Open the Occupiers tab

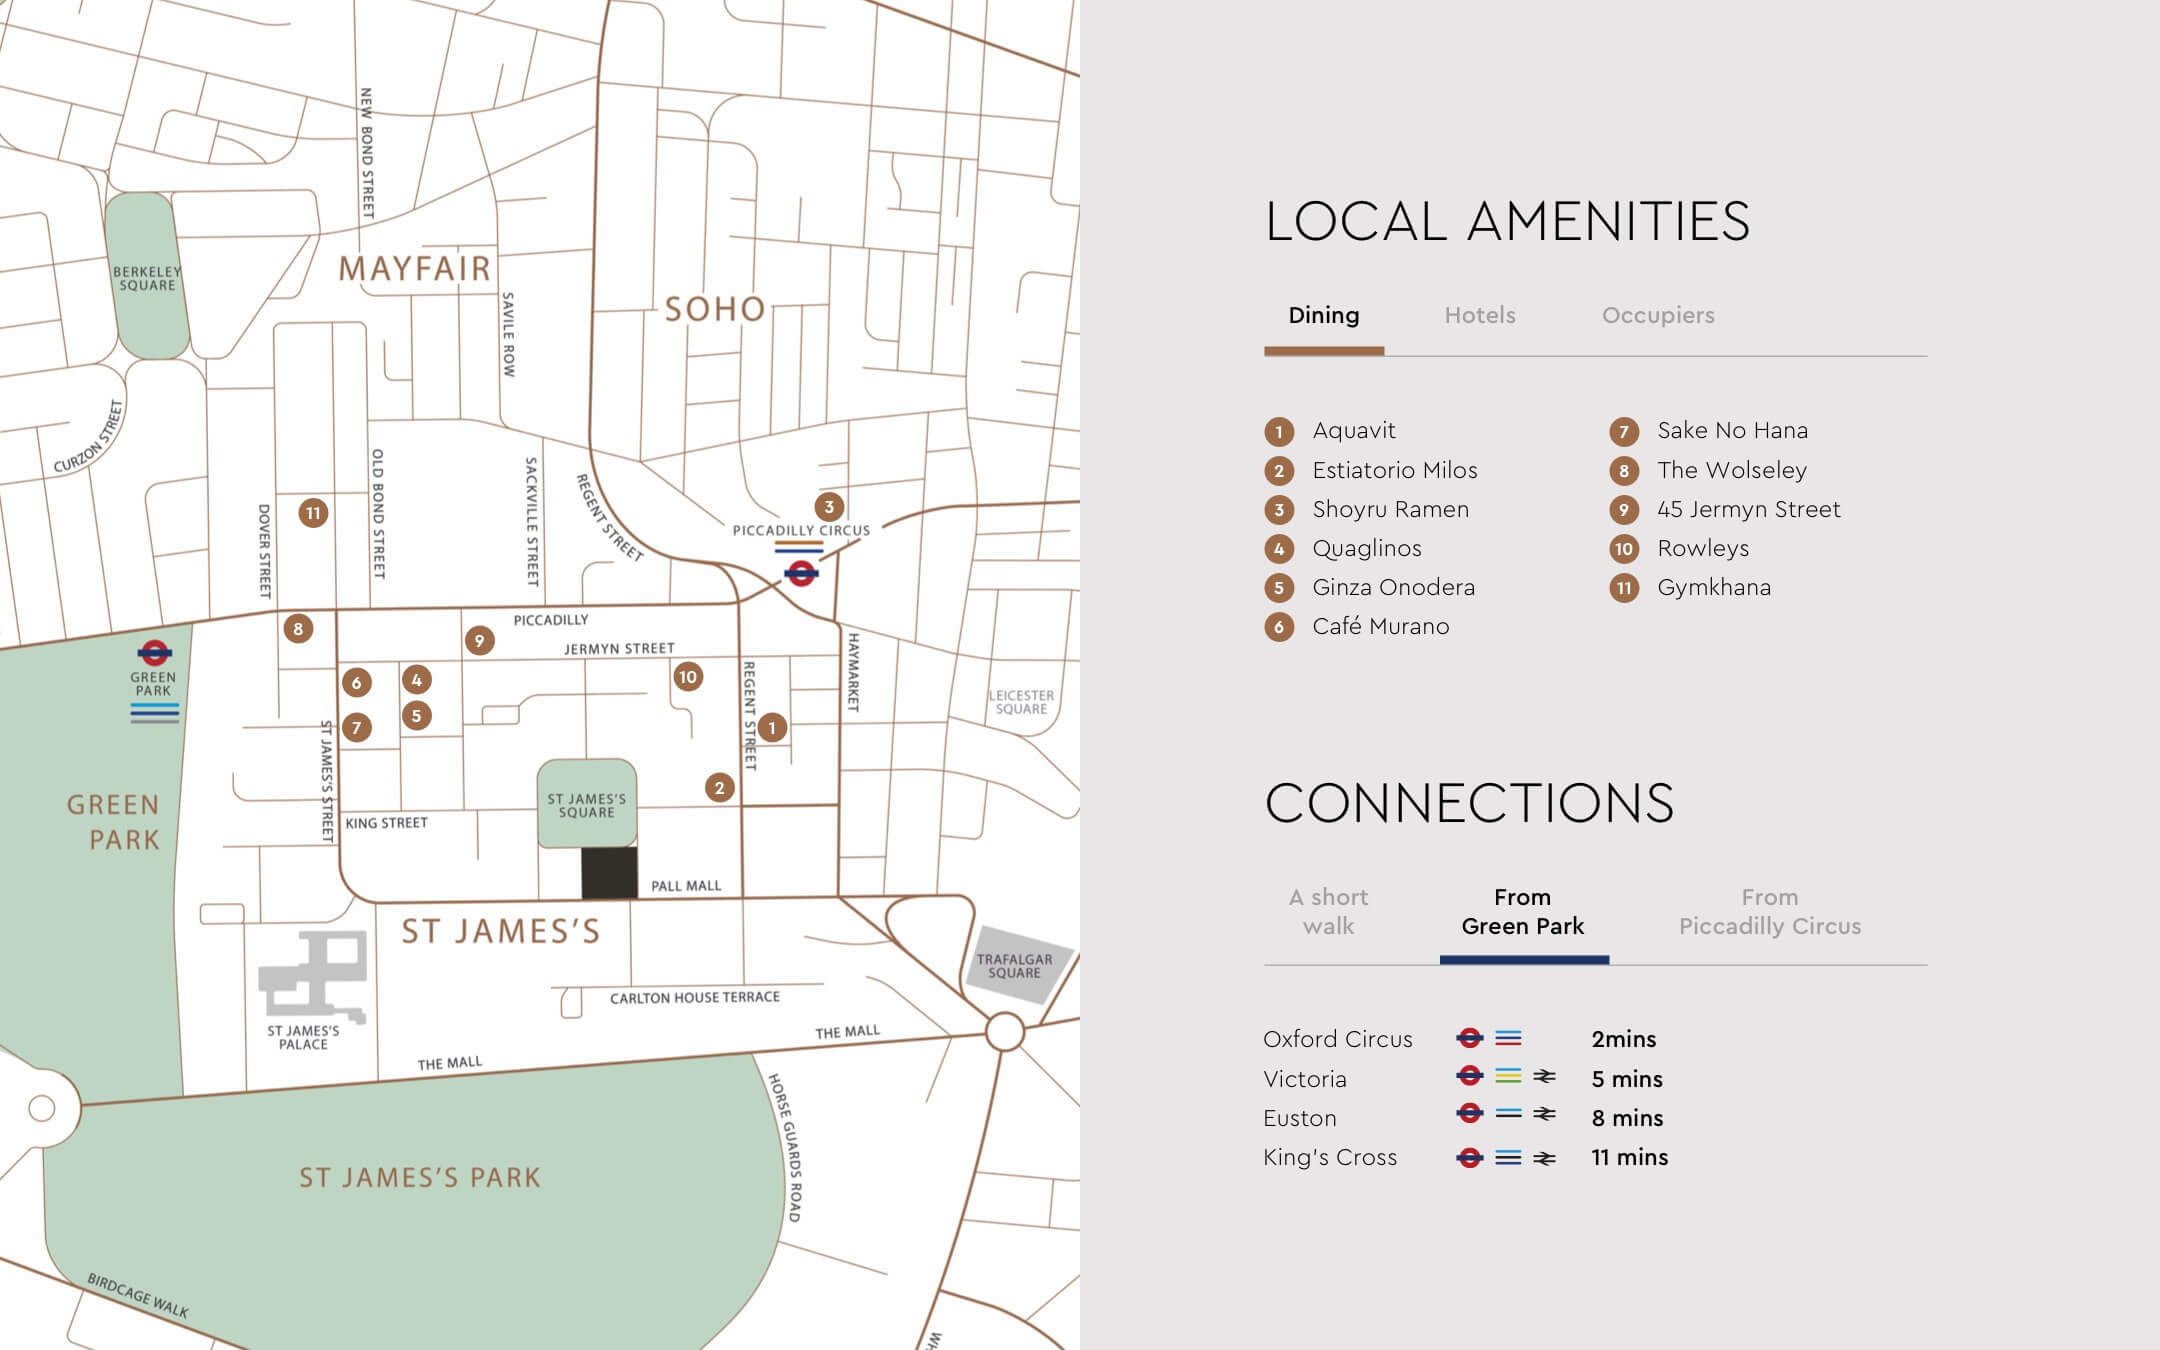pos(1657,315)
